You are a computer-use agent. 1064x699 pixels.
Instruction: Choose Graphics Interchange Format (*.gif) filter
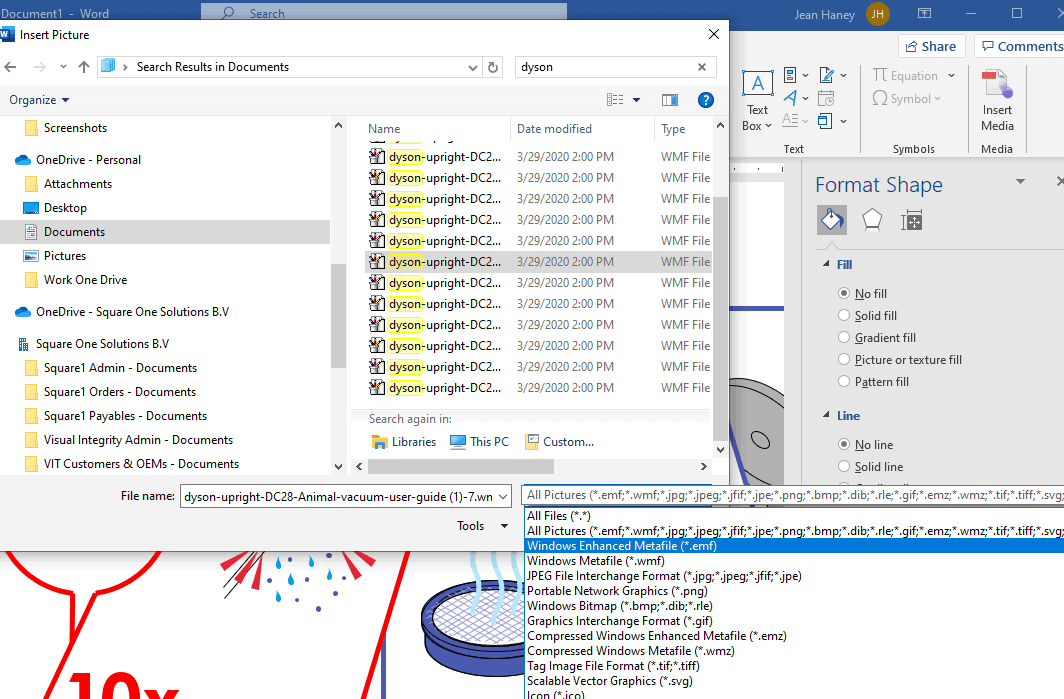(x=620, y=620)
